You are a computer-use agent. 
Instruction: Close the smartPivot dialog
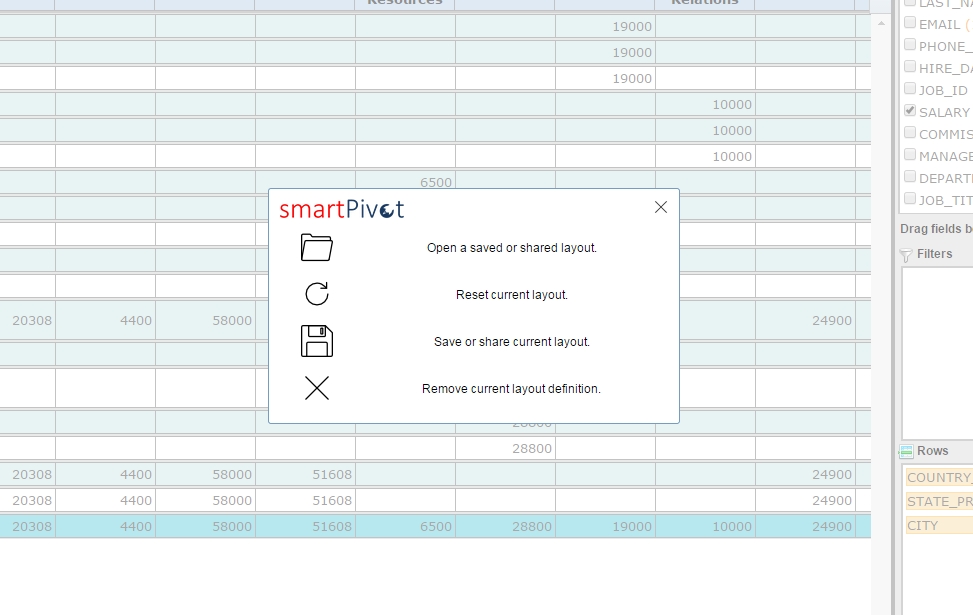tap(660, 207)
